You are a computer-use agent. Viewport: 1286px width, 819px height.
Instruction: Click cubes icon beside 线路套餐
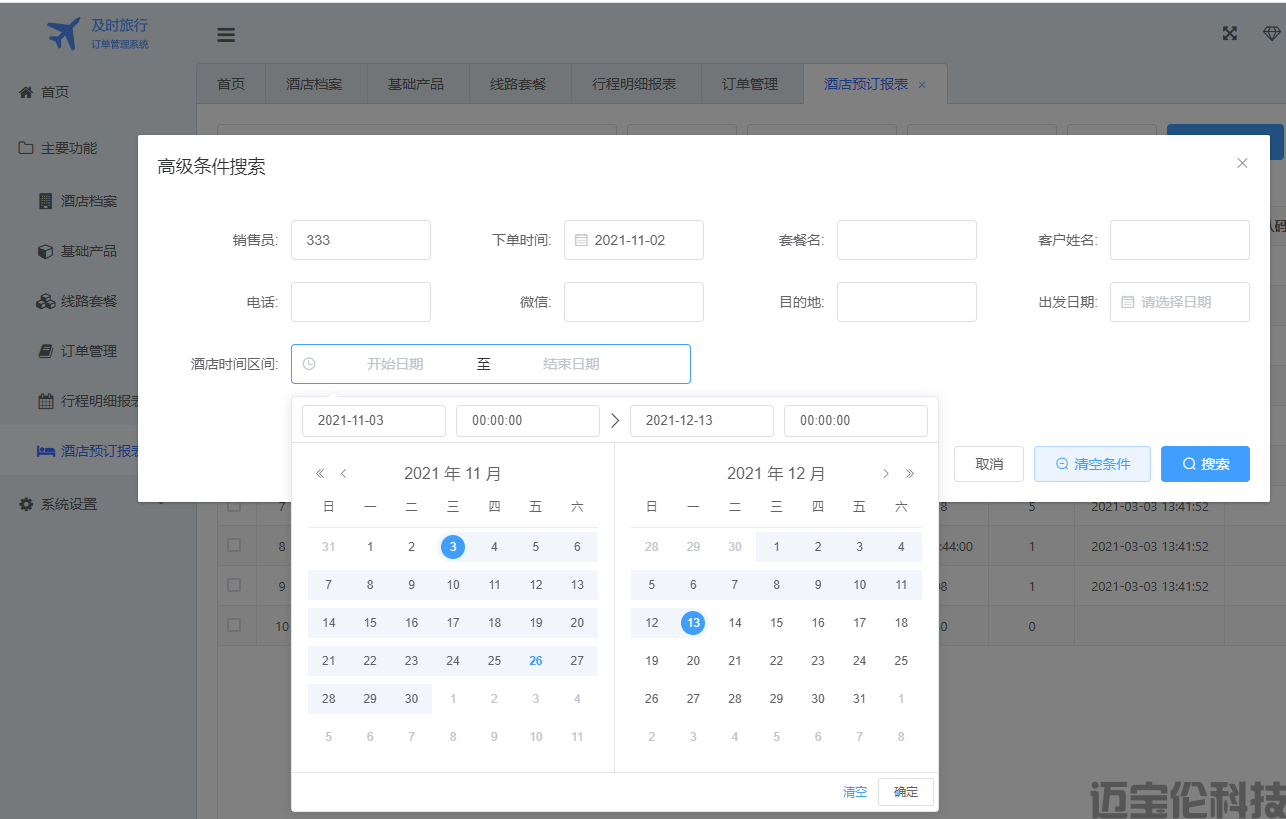click(x=46, y=301)
